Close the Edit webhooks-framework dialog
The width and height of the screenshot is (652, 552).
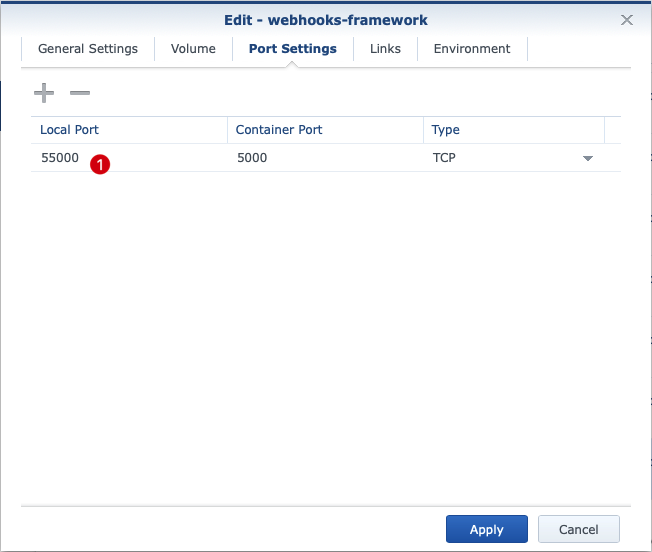(627, 20)
